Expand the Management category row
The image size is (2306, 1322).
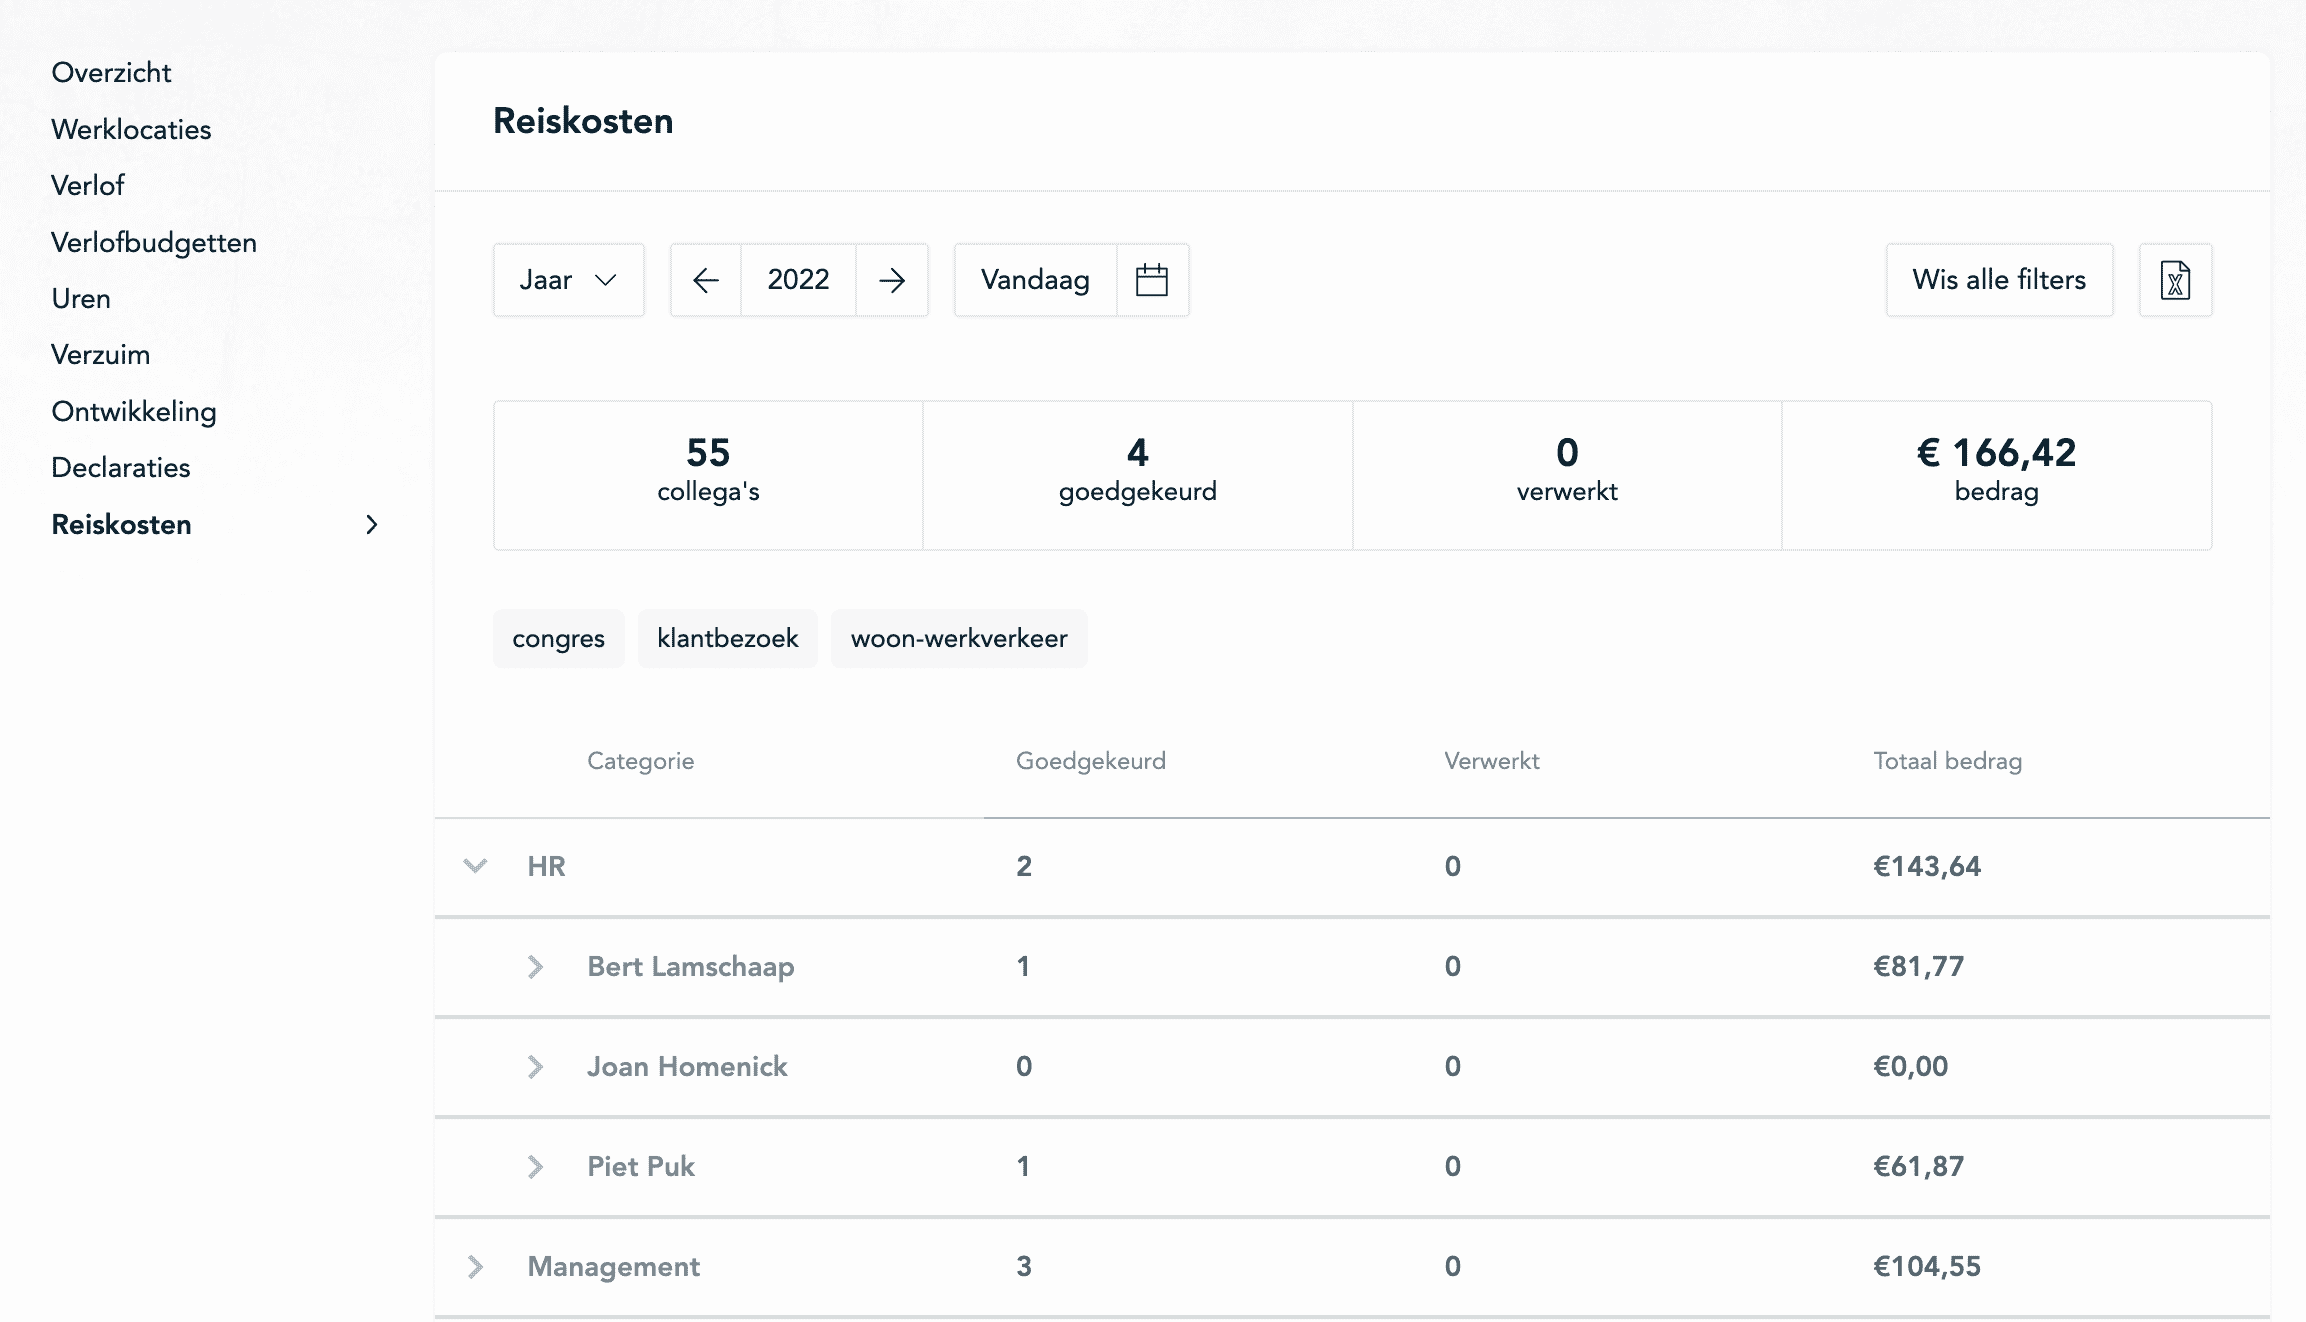pyautogui.click(x=475, y=1267)
